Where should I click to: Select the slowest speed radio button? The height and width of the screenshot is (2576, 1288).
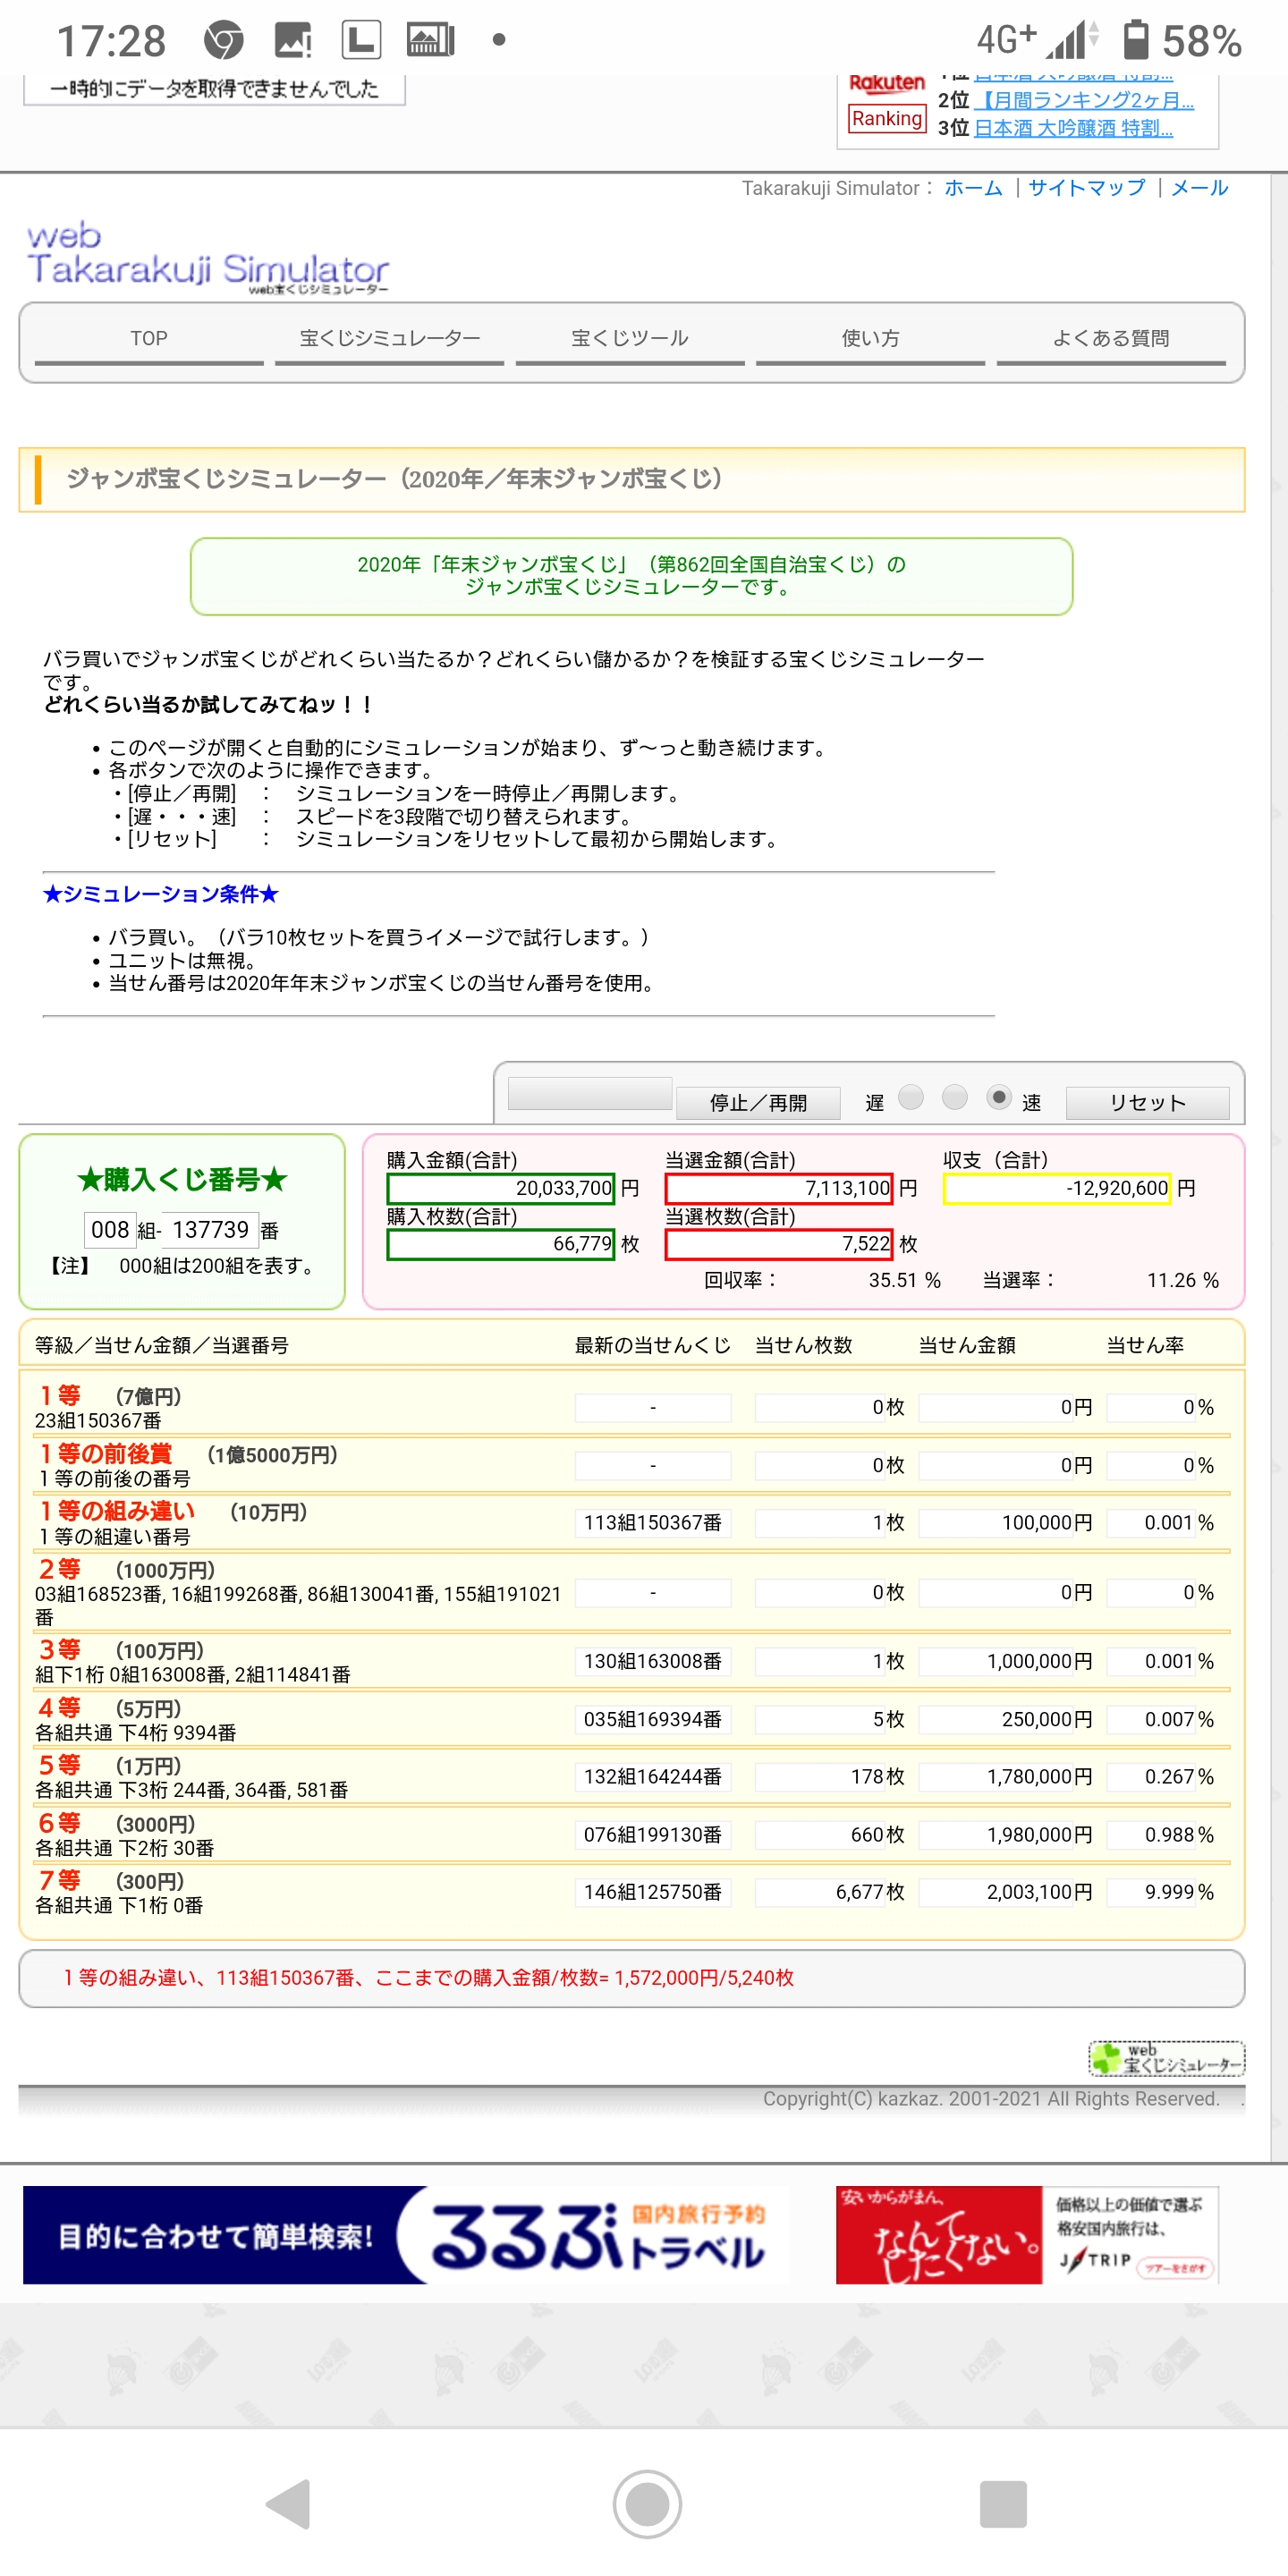click(911, 1098)
